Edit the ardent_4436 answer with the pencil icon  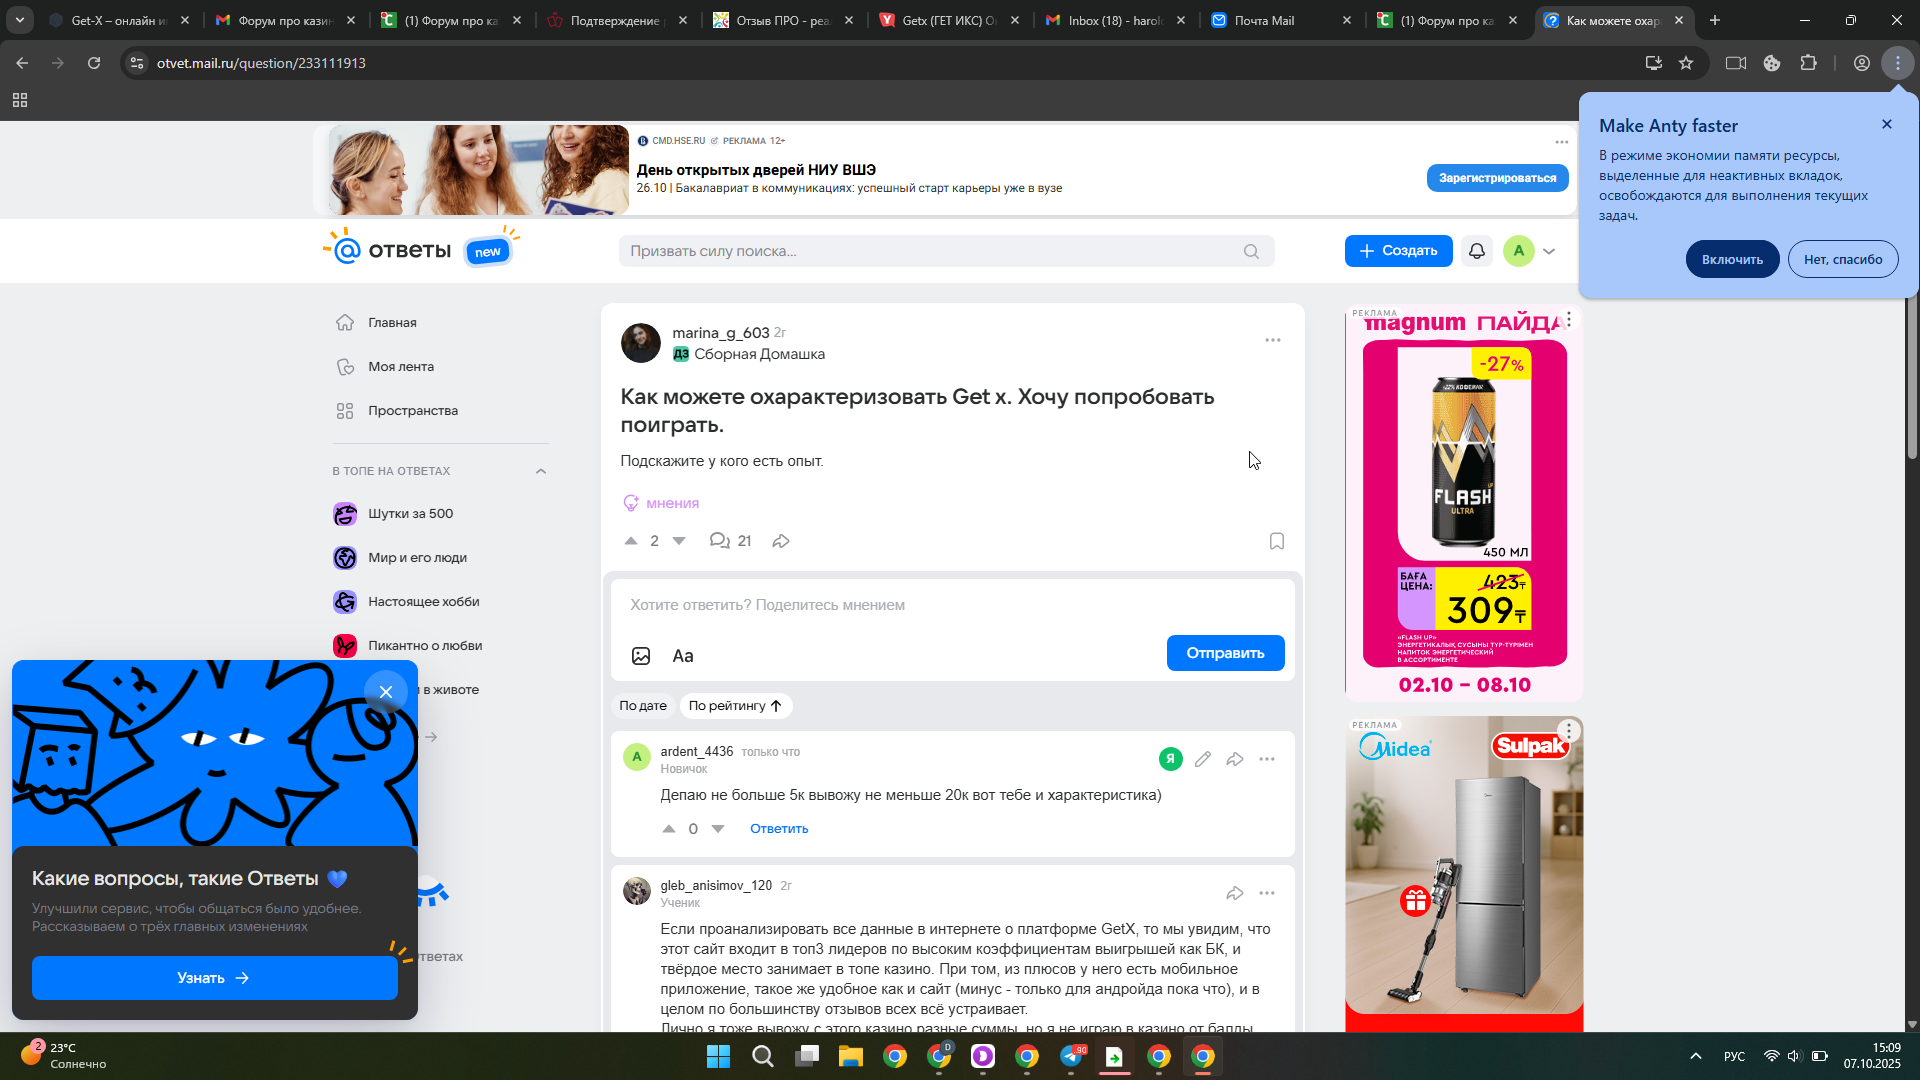pos(1202,759)
